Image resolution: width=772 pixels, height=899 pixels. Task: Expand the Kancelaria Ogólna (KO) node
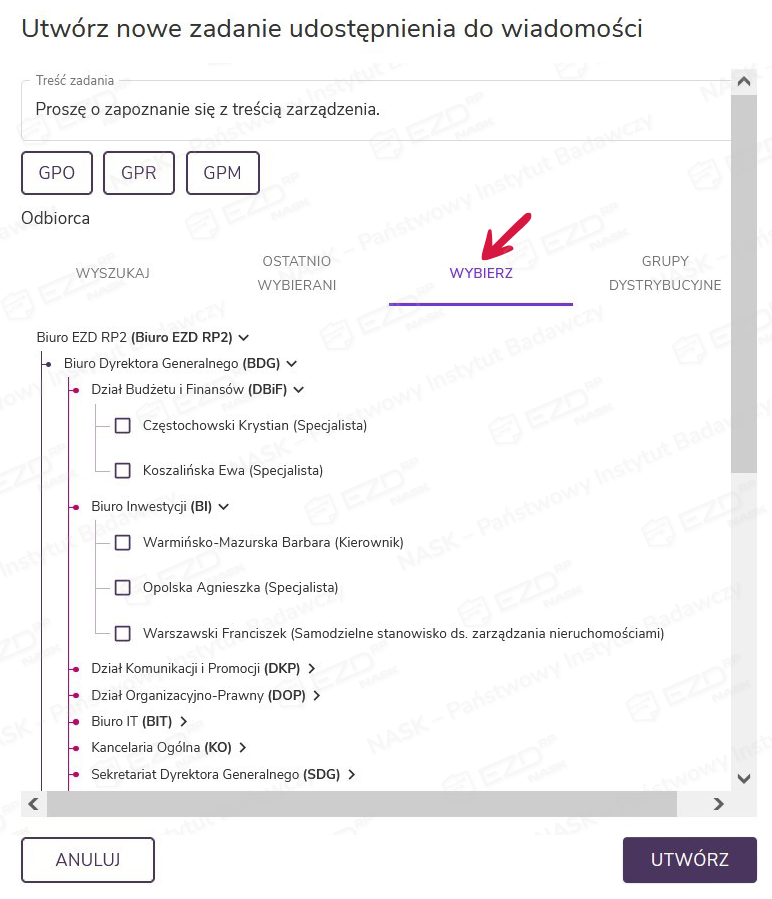pyautogui.click(x=243, y=747)
